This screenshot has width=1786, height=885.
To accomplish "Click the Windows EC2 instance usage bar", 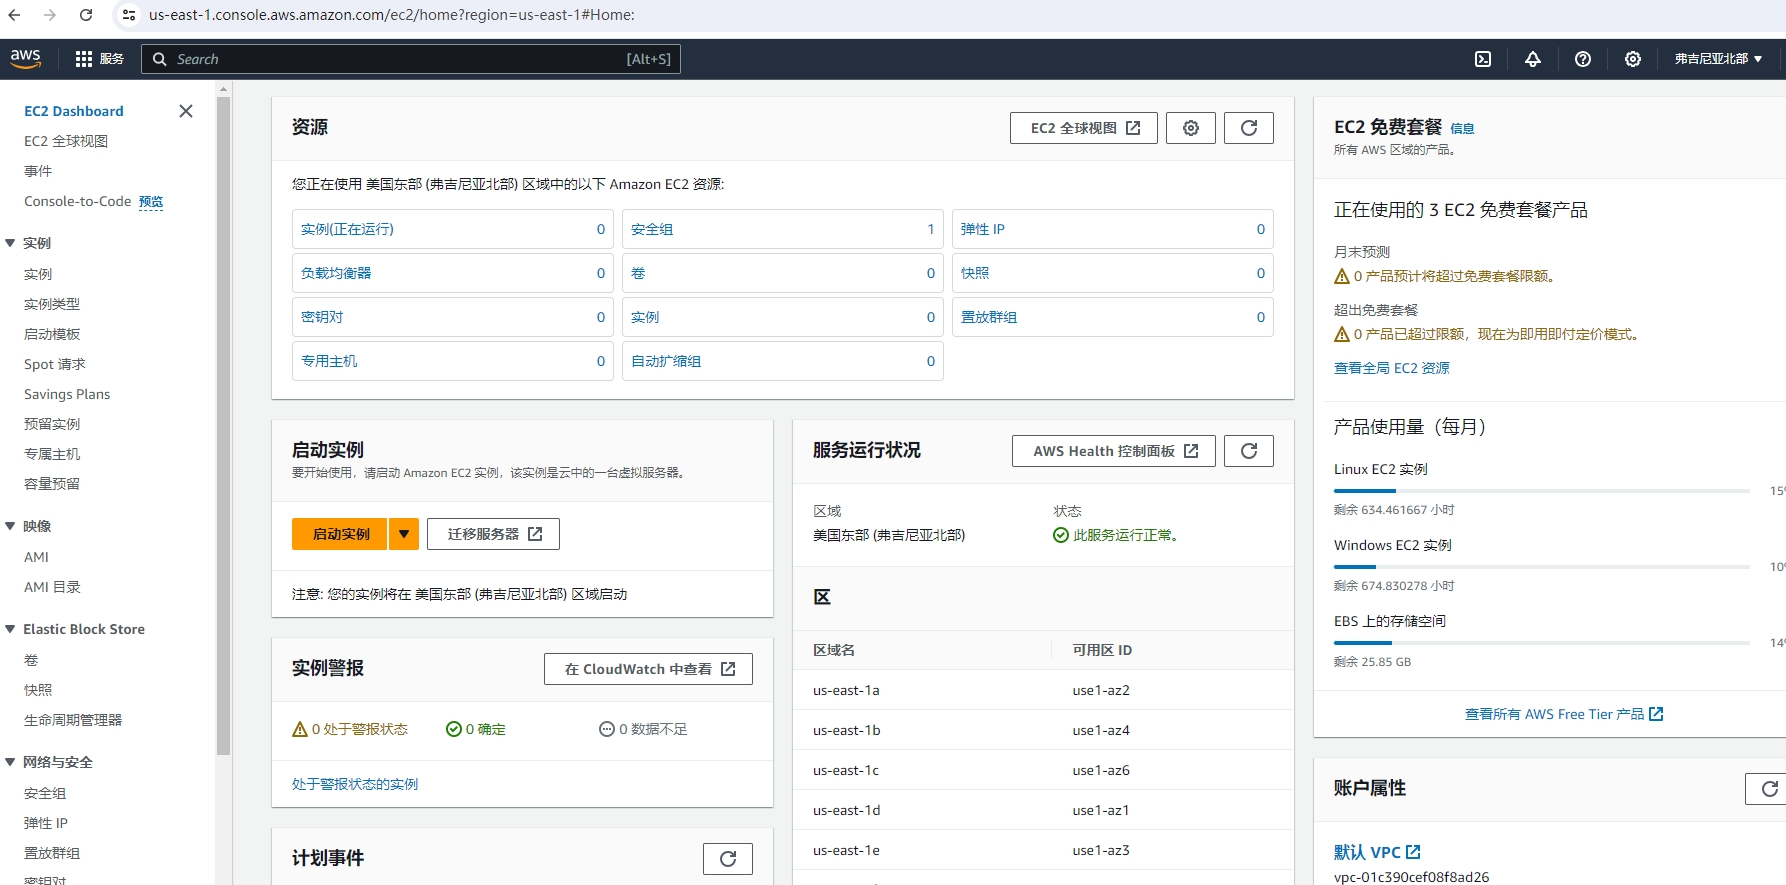I will point(1542,567).
